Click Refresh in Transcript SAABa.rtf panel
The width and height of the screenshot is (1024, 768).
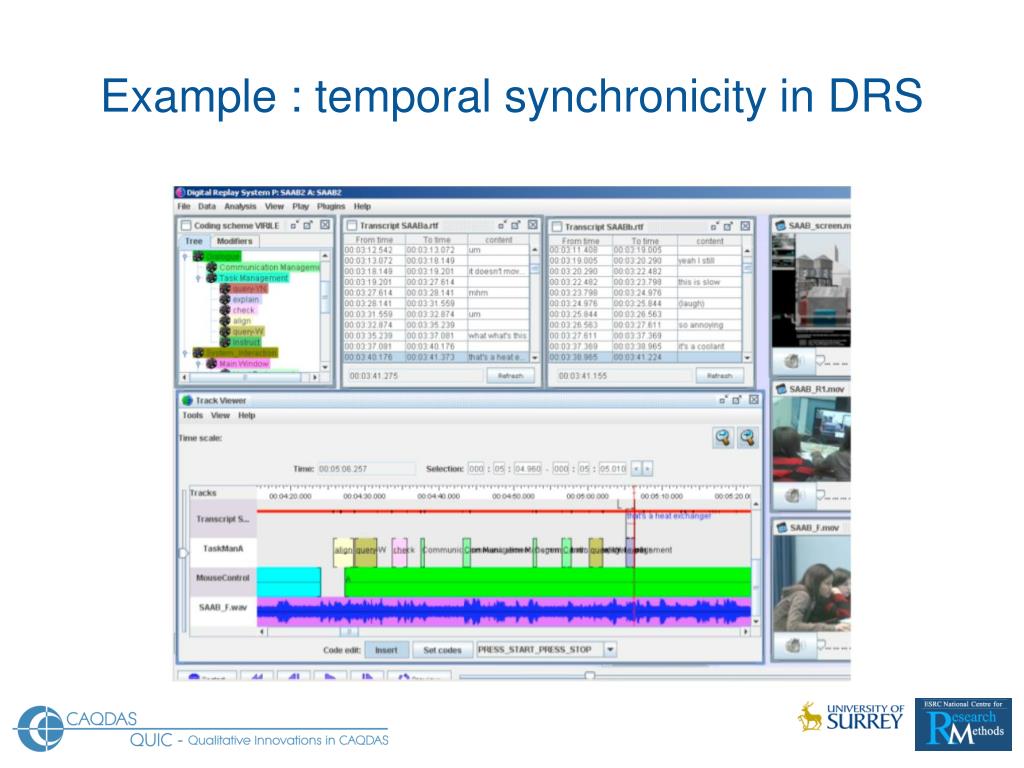511,376
